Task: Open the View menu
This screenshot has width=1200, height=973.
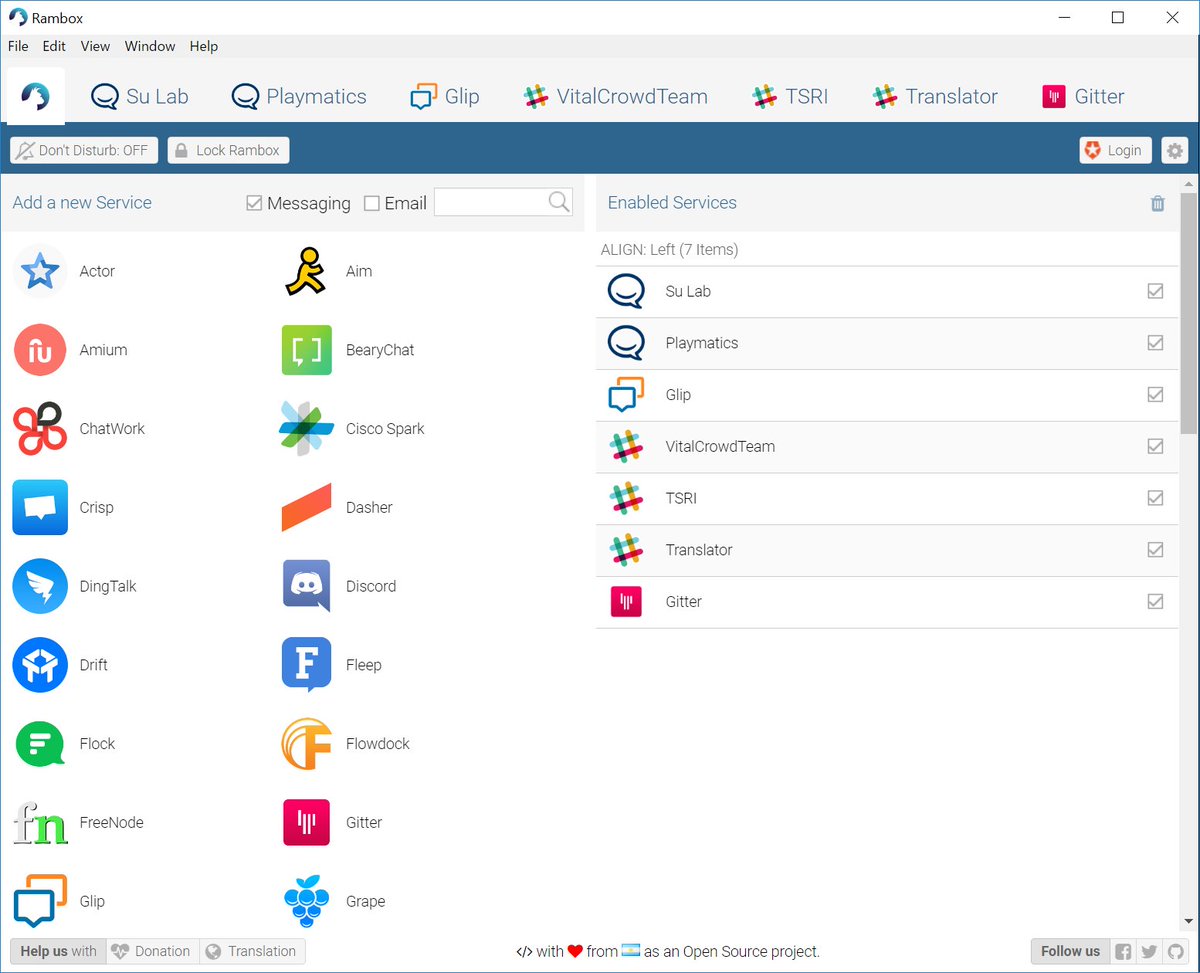Action: point(95,46)
